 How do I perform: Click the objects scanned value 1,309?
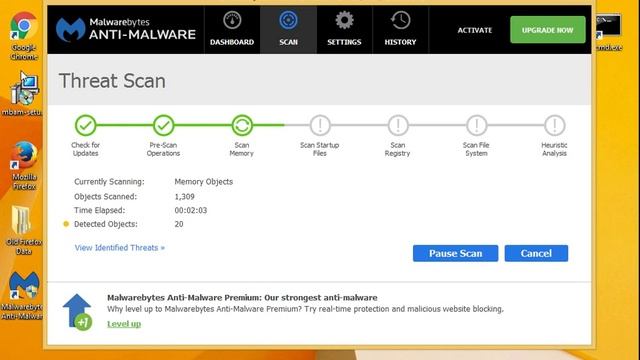coord(184,196)
